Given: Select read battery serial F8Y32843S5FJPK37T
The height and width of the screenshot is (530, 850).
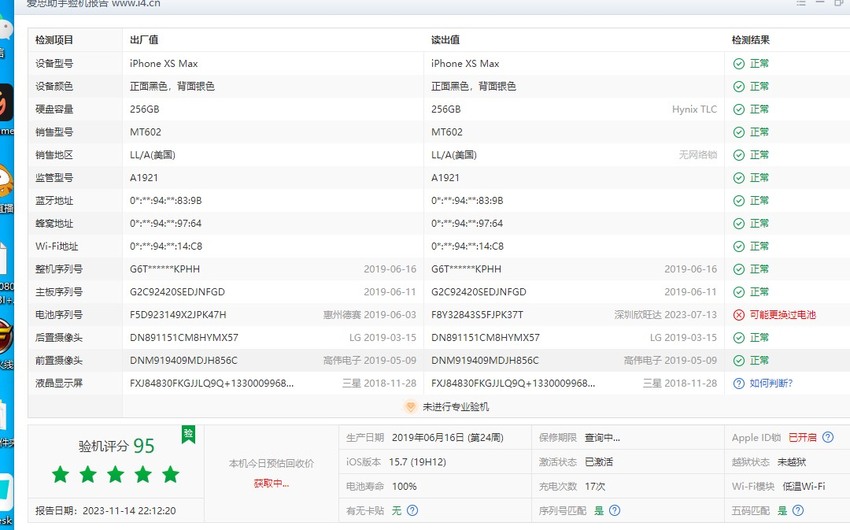Looking at the screenshot, I should tap(477, 315).
